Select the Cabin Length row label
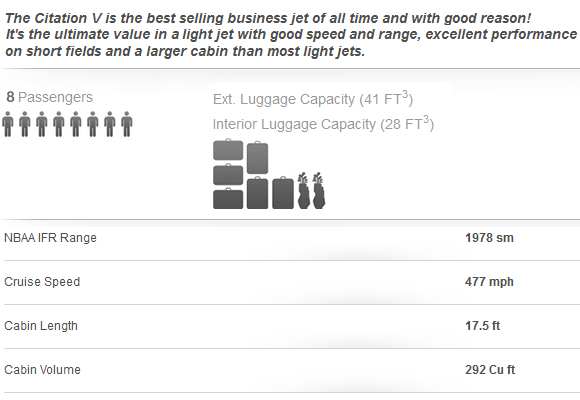 (41, 326)
